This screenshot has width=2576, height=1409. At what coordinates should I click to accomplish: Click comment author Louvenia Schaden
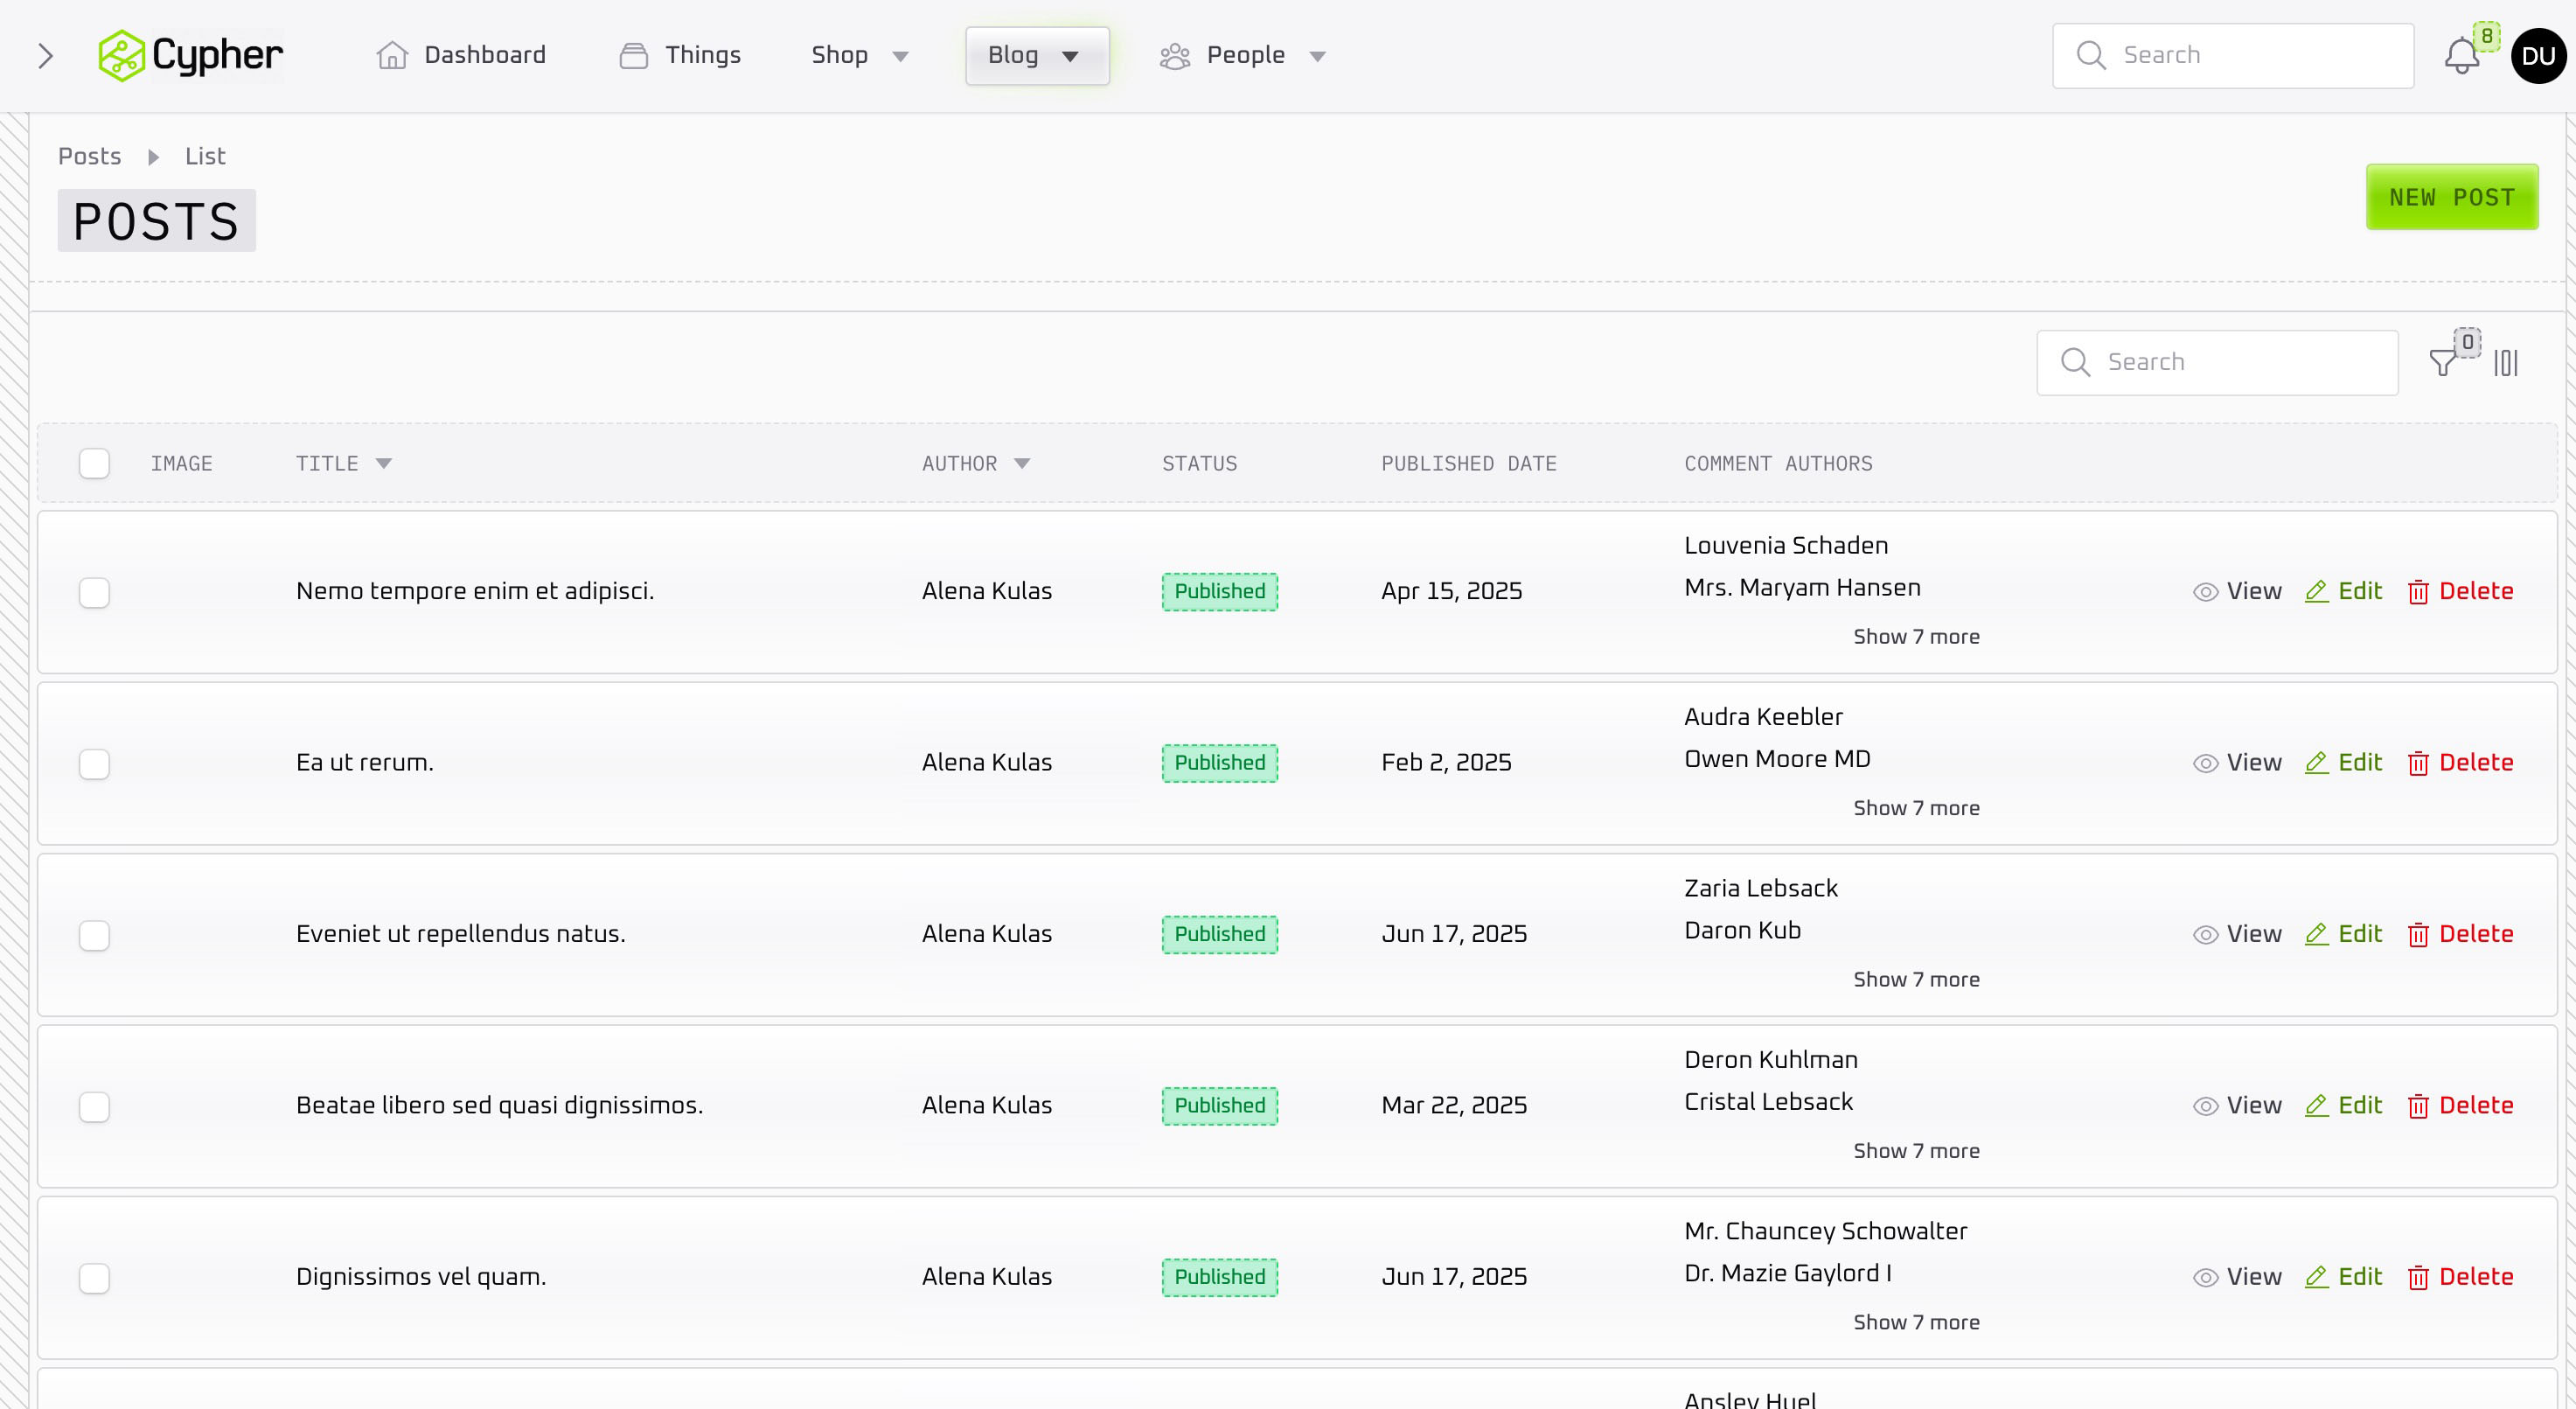(x=1786, y=545)
